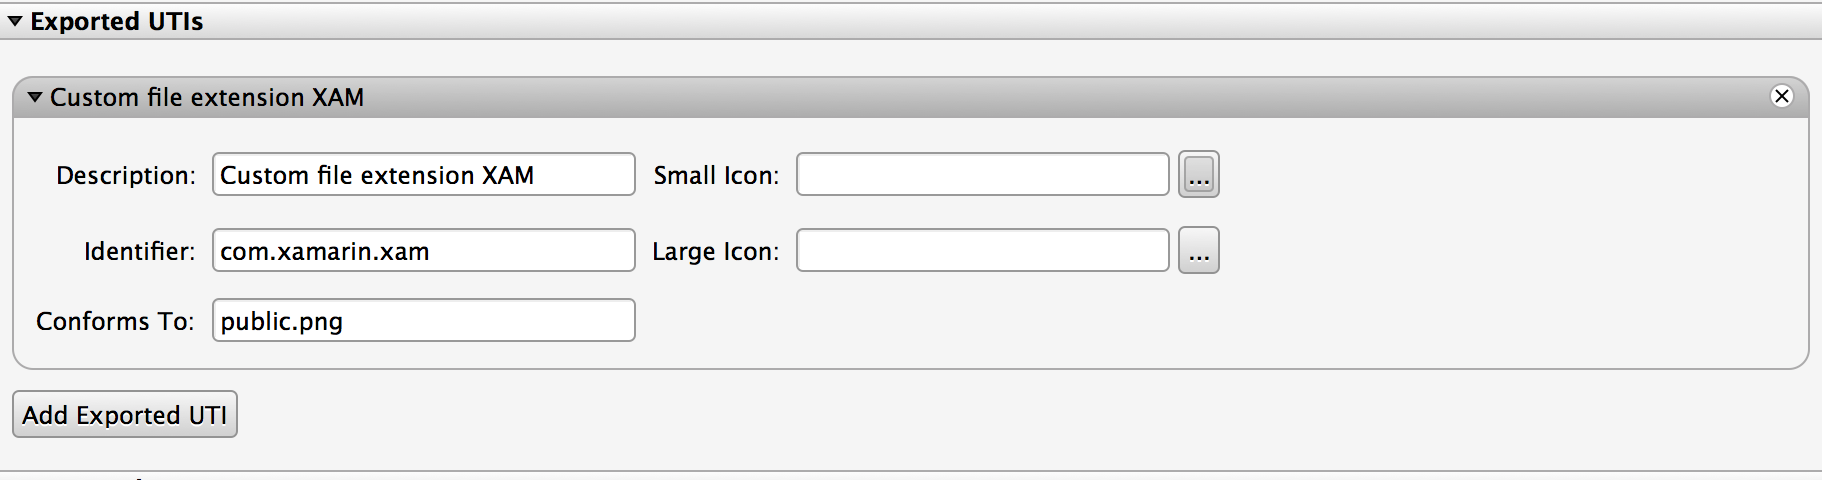The width and height of the screenshot is (1822, 480).
Task: Click the Small Icon: label
Action: point(716,175)
